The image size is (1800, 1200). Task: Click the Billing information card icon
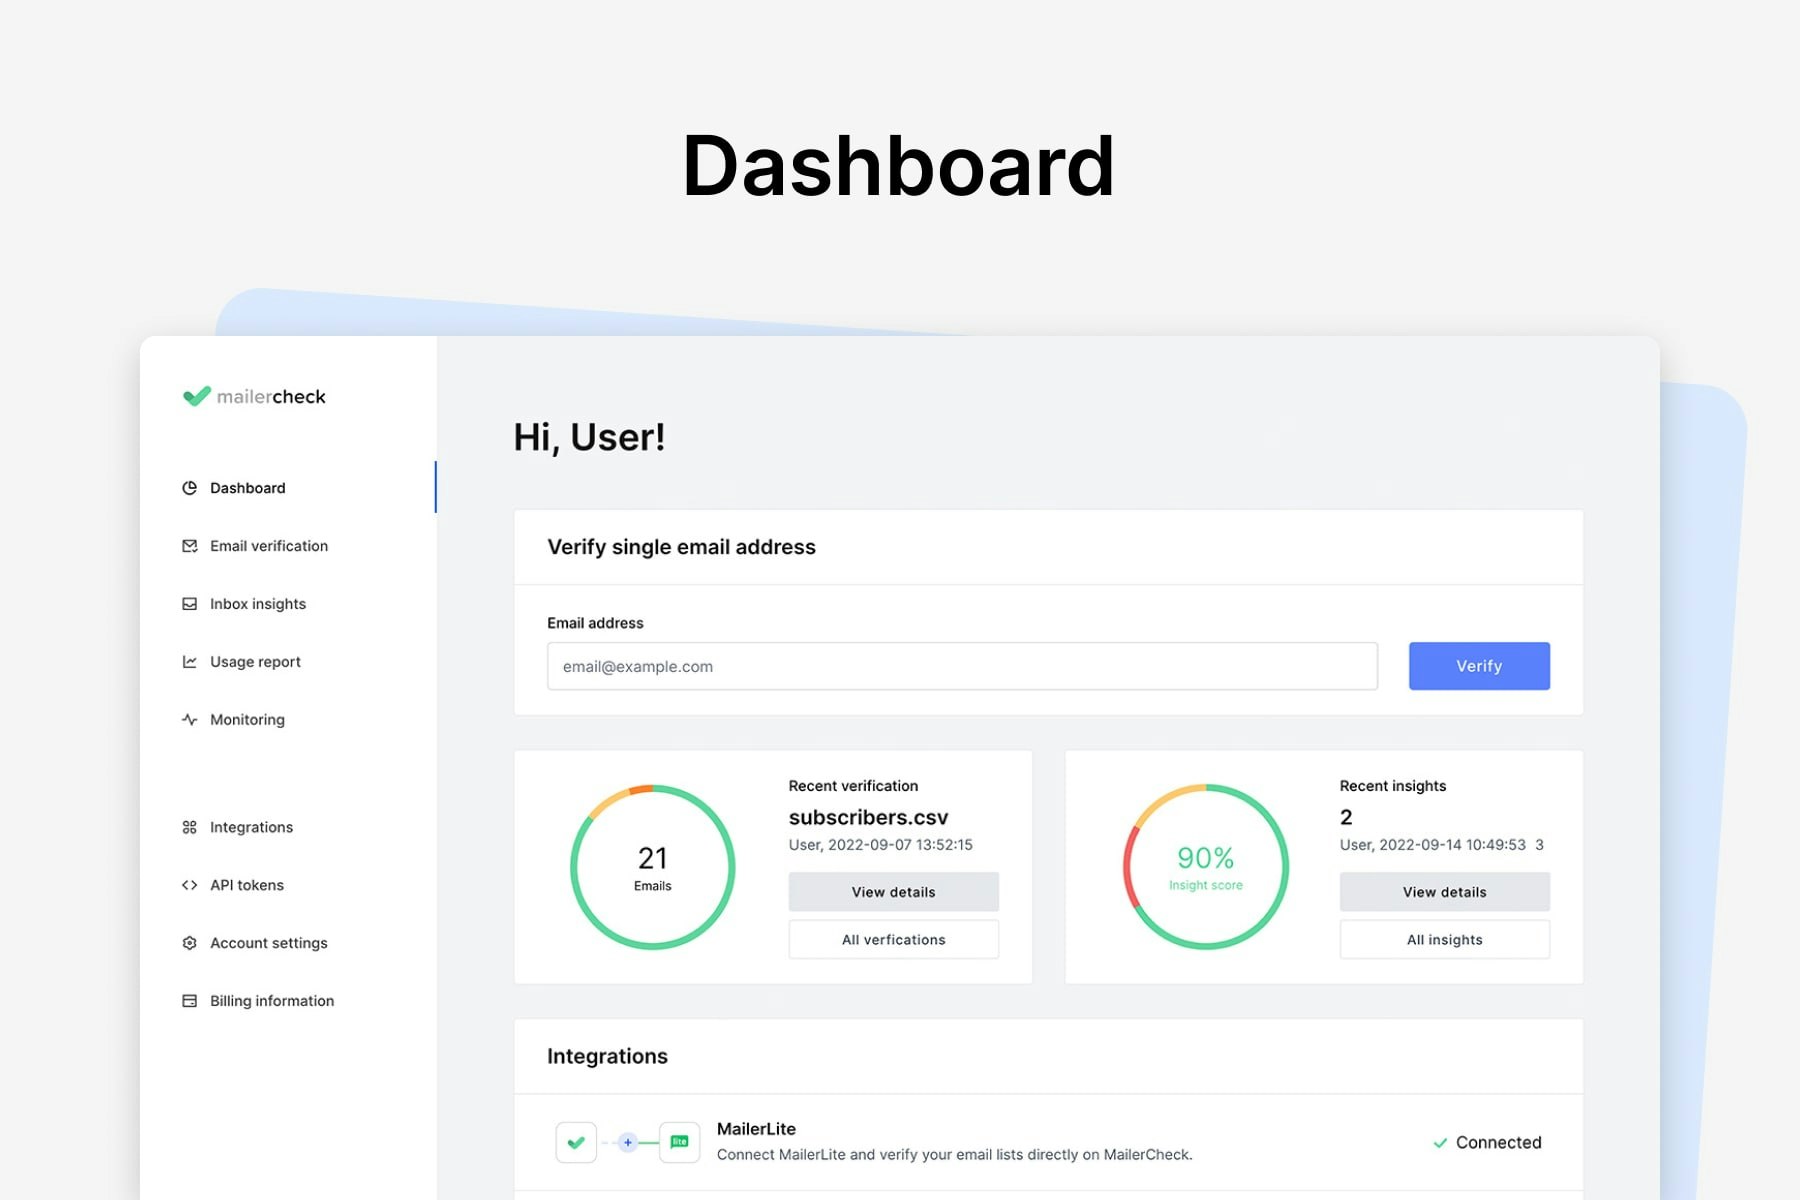point(189,1001)
